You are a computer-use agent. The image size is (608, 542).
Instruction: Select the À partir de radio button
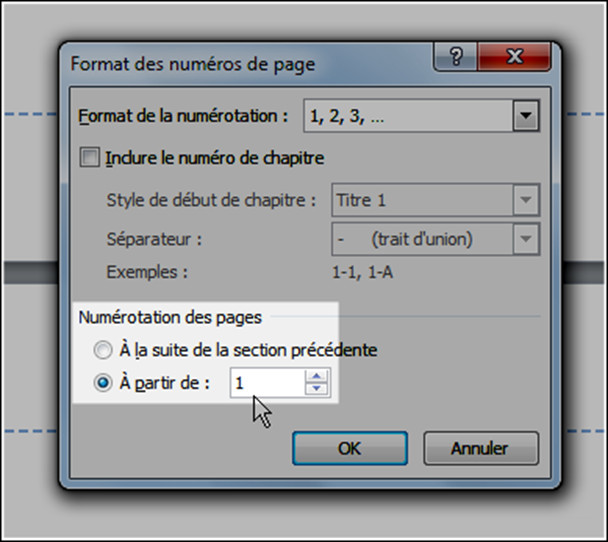coord(103,381)
